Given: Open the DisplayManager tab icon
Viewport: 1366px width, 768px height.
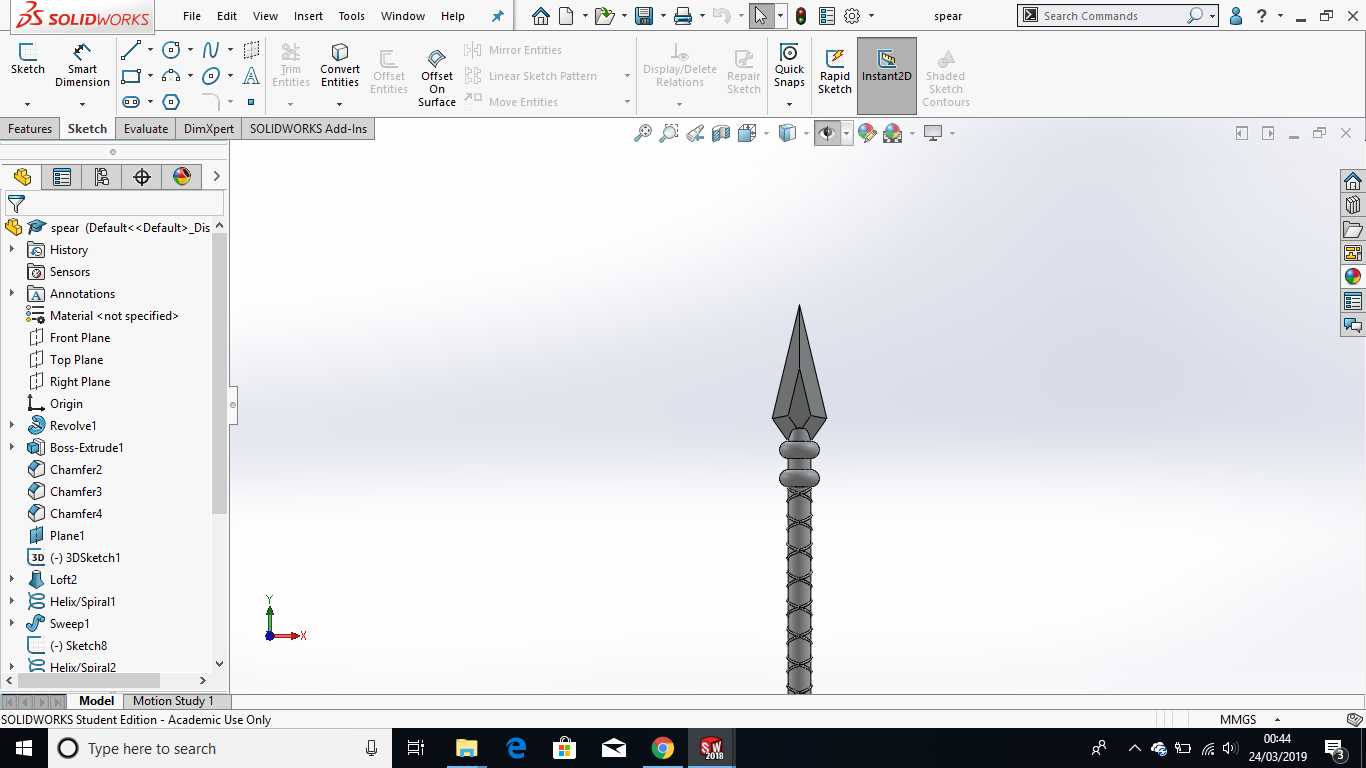Looking at the screenshot, I should [182, 177].
